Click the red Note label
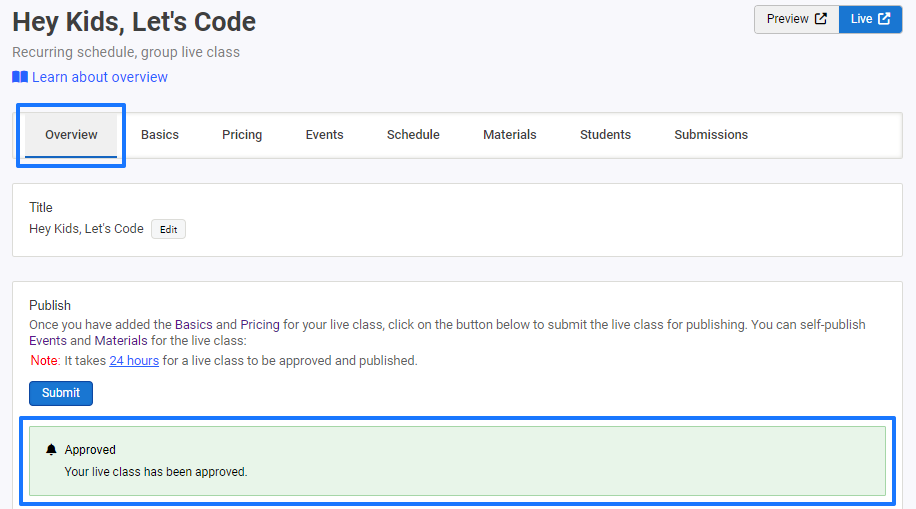Viewport: 916px width, 509px height. coord(45,361)
